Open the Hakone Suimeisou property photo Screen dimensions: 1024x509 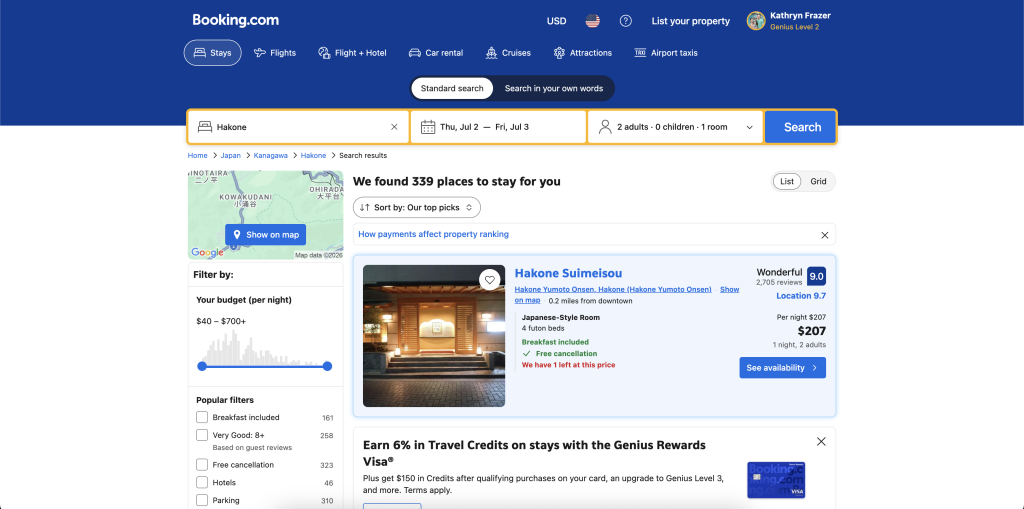[x=434, y=336]
